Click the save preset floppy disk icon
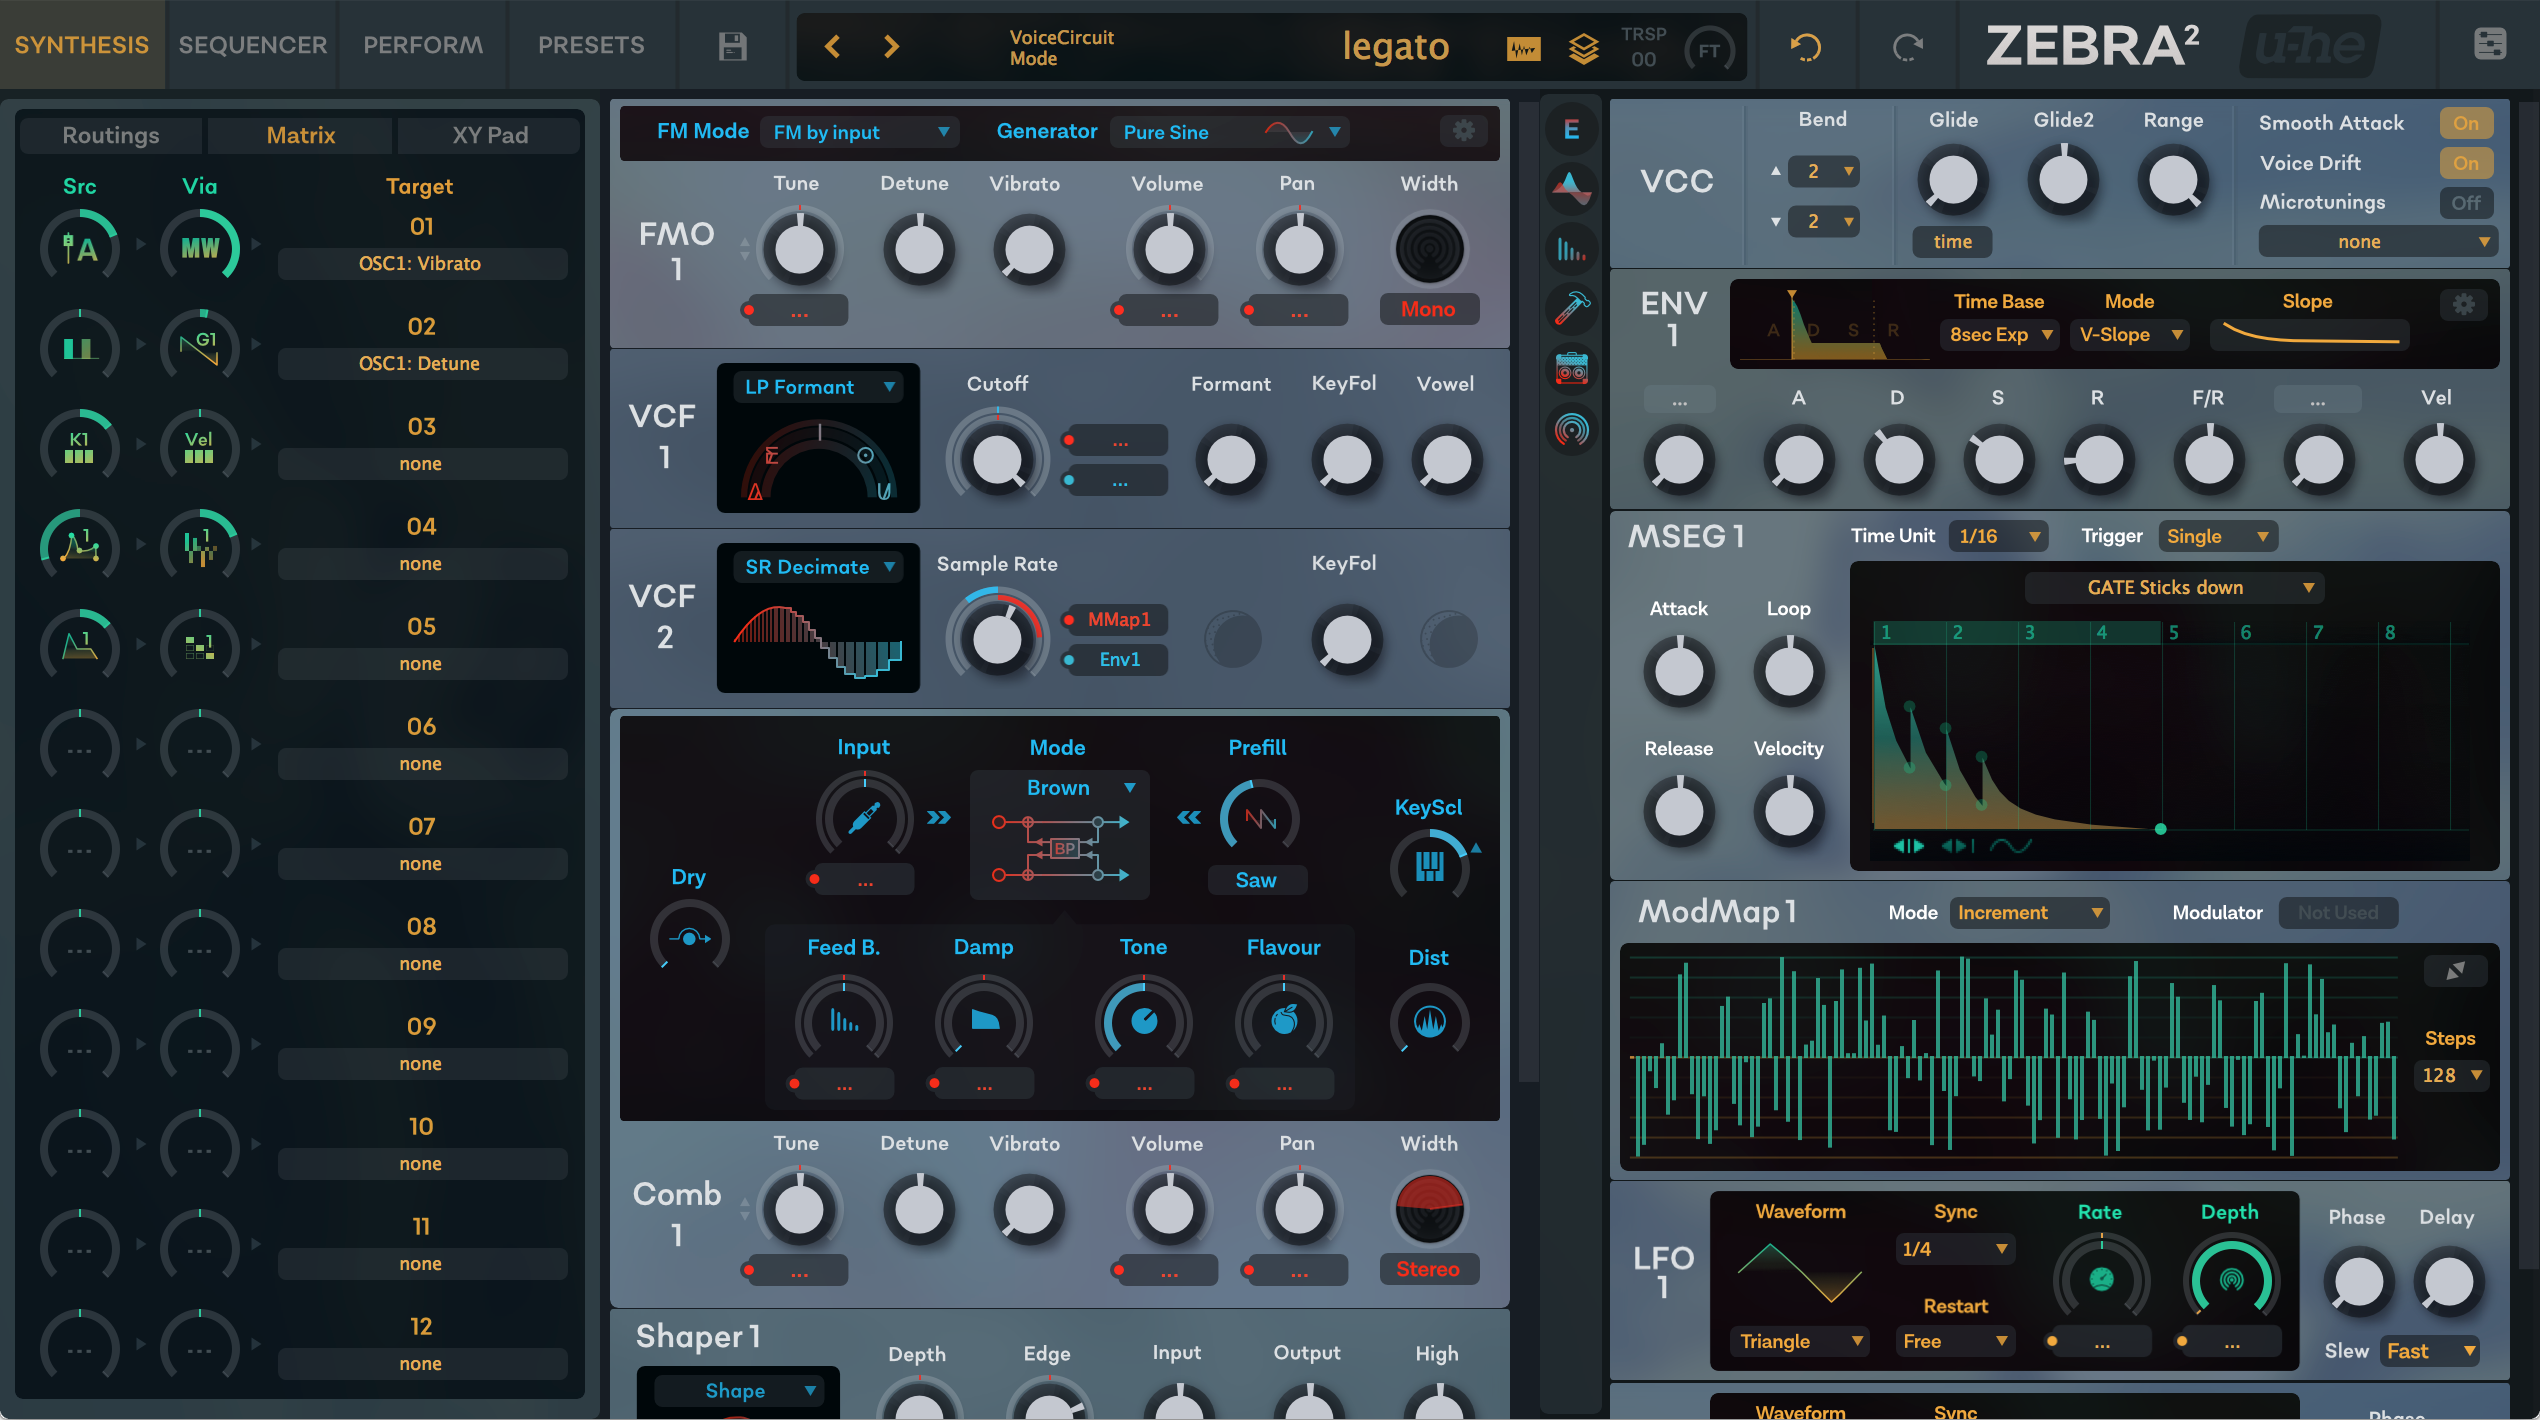Image resolution: width=2540 pixels, height=1420 pixels. click(732, 46)
